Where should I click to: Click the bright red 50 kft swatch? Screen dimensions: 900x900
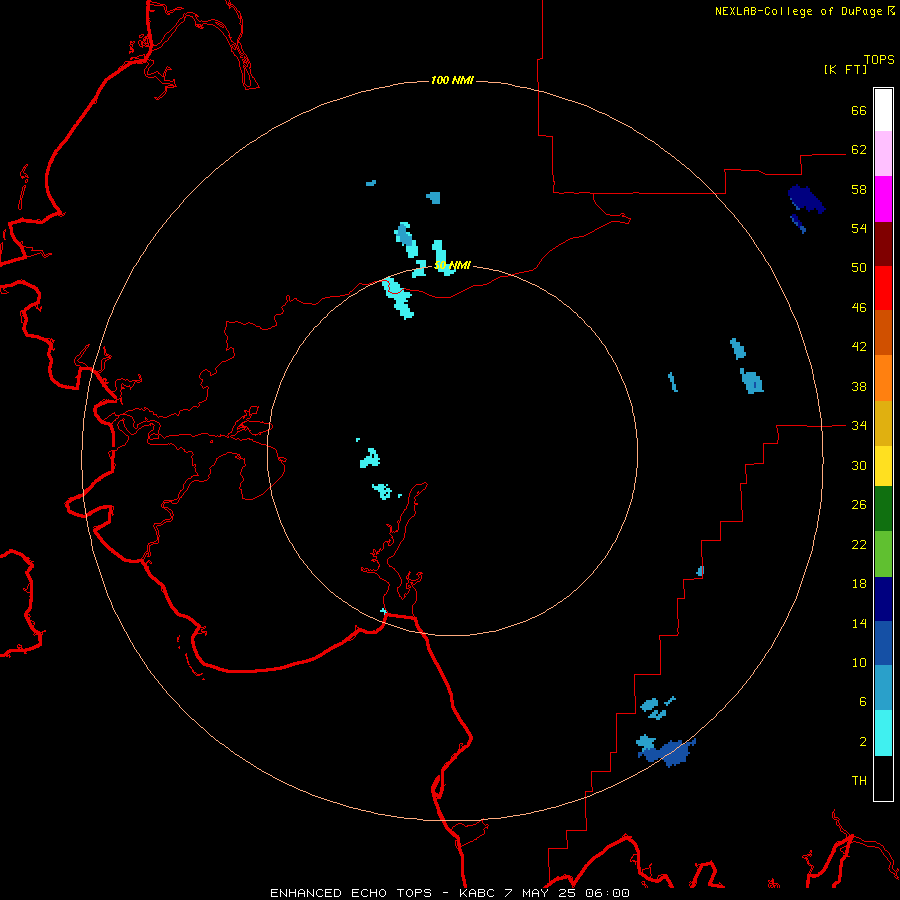coord(883,288)
